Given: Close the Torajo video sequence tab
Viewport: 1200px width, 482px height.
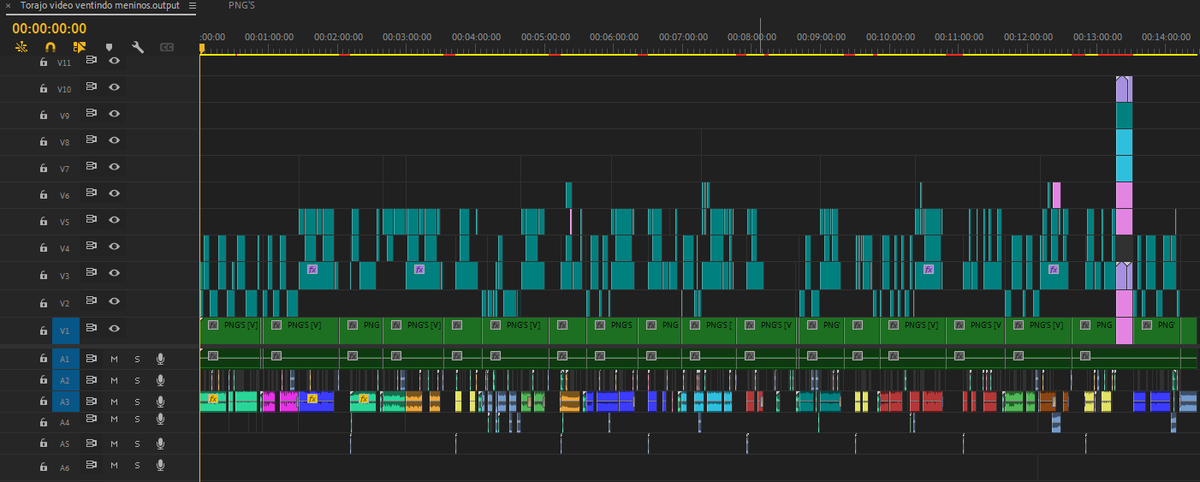Looking at the screenshot, I should tap(9, 5).
